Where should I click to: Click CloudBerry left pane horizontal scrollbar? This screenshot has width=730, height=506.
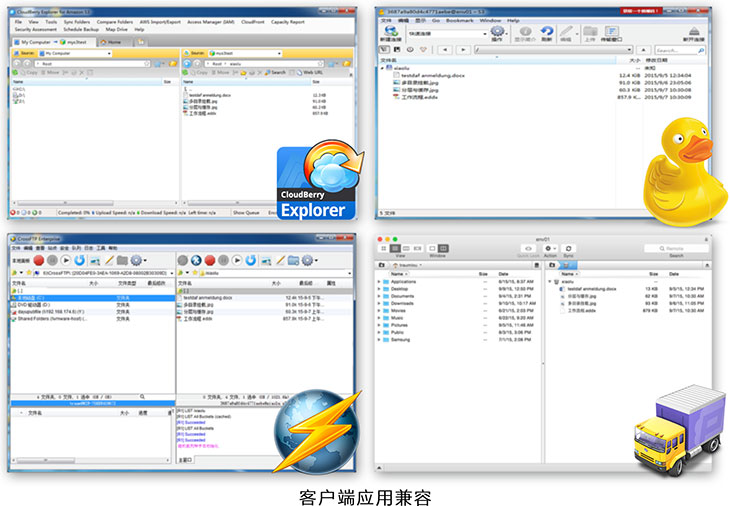[65, 203]
